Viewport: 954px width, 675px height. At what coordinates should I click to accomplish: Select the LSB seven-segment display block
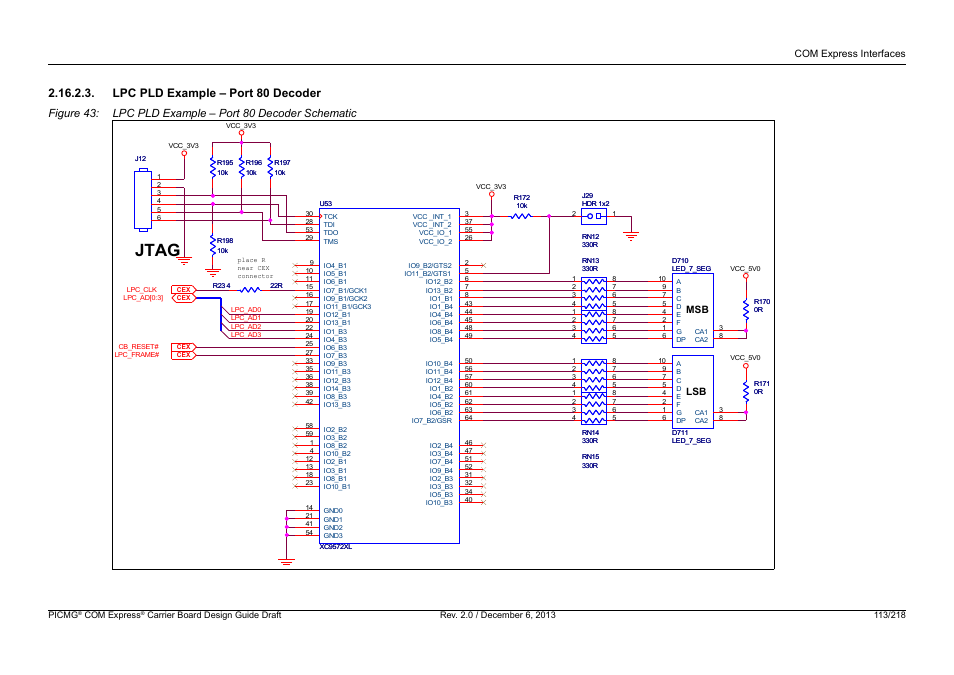pos(692,391)
